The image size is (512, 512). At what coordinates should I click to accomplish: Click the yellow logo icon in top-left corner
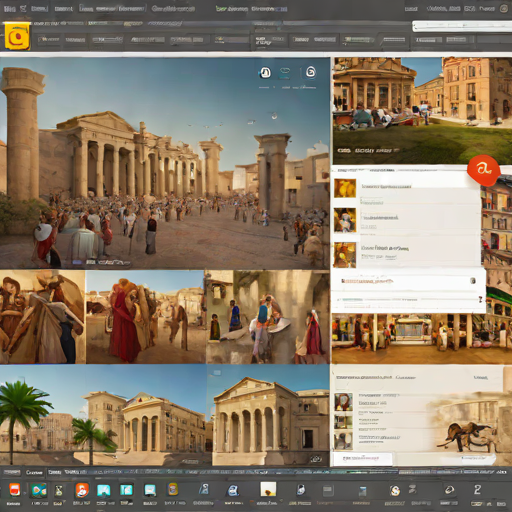click(17, 36)
